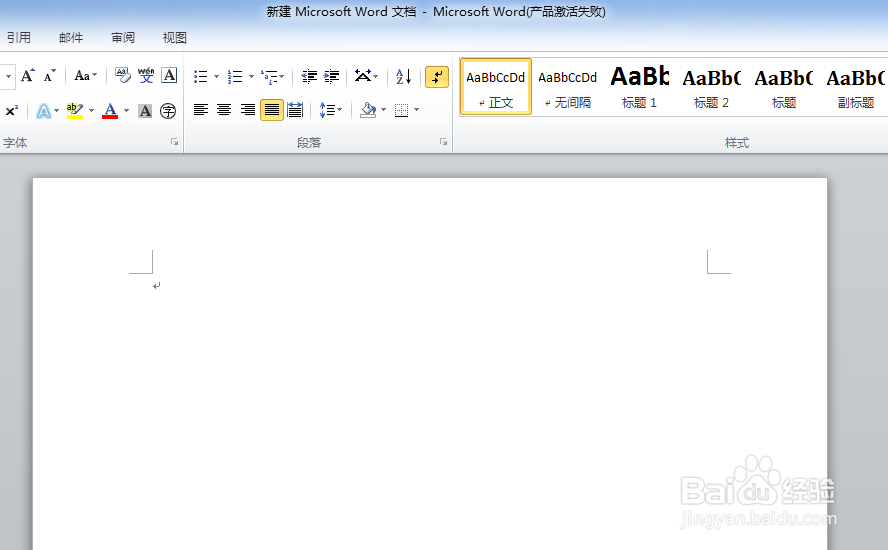Apply bullet list formatting
This screenshot has height=550, width=888.
coord(200,76)
